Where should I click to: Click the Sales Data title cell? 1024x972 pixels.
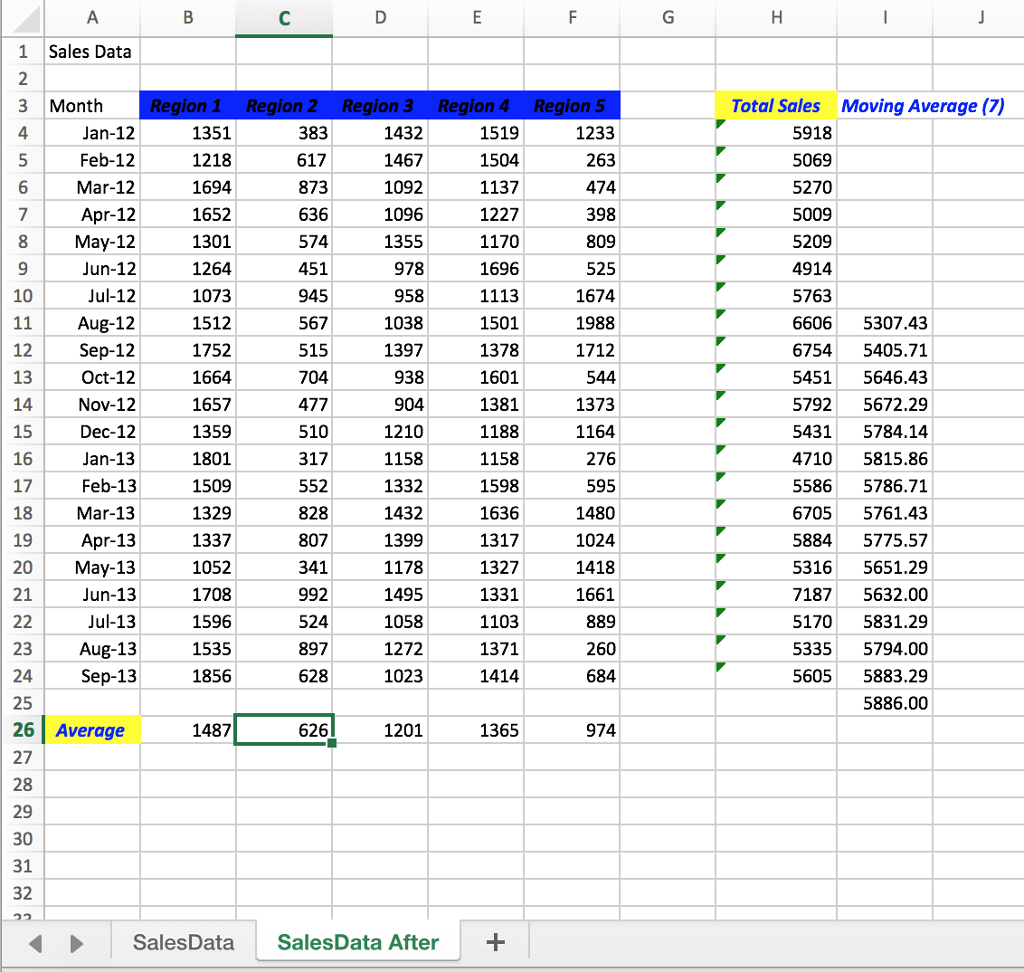tap(91, 52)
